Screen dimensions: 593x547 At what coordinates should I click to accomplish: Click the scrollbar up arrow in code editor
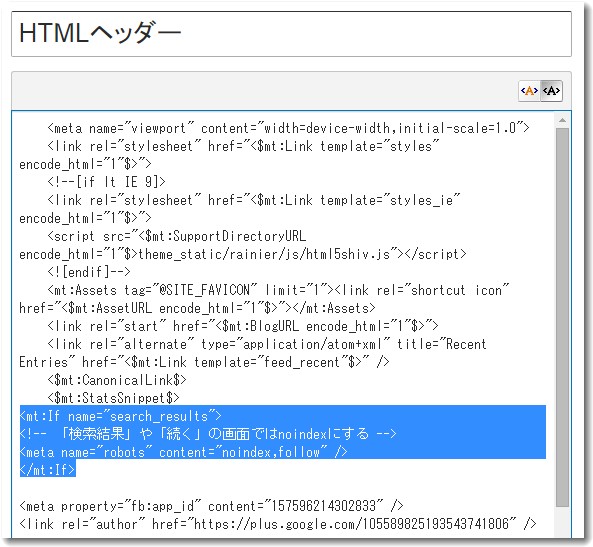pos(562,120)
